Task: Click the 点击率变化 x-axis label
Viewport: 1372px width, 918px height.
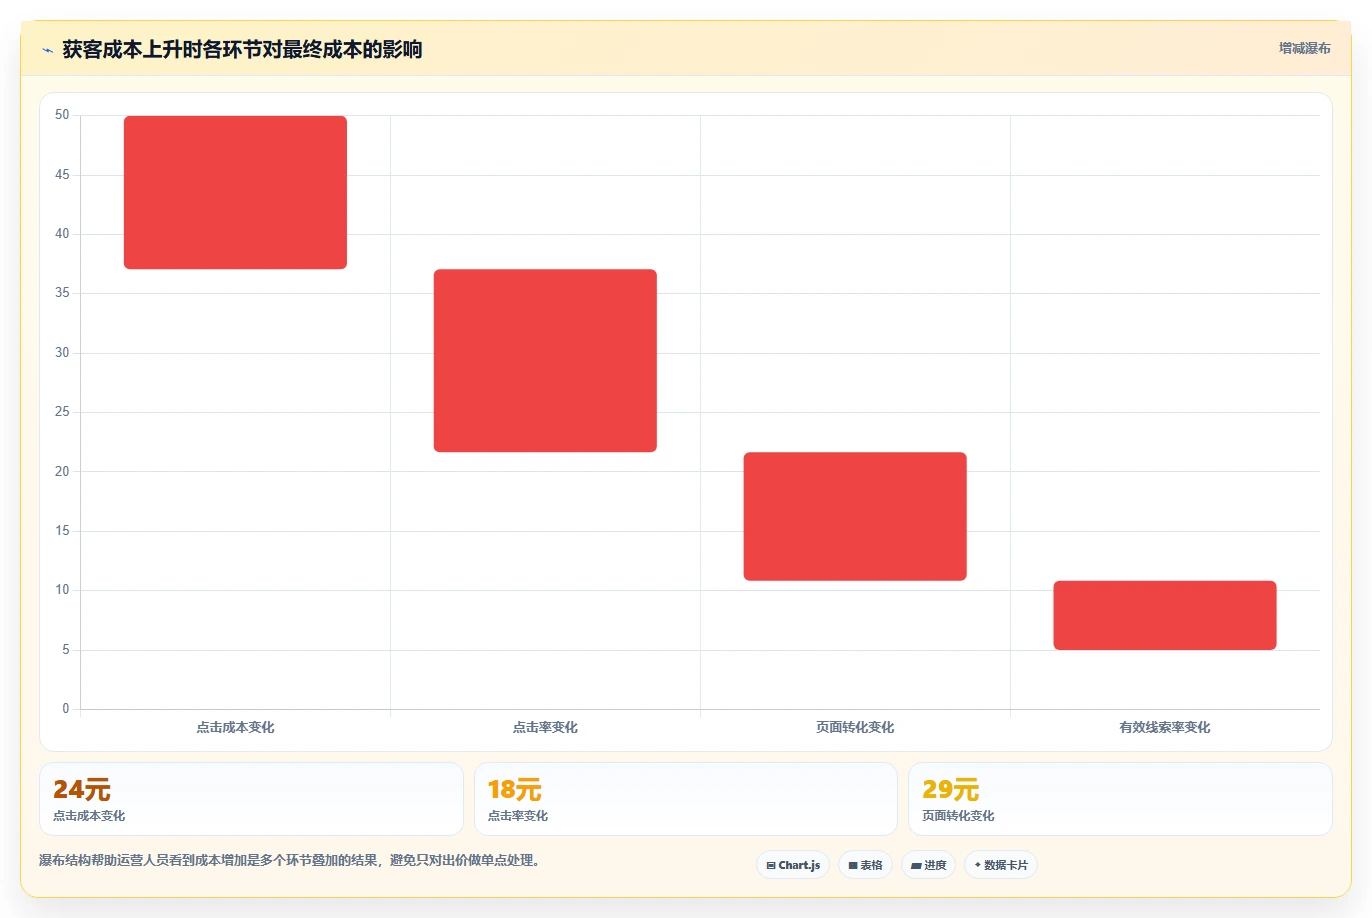Action: (545, 727)
